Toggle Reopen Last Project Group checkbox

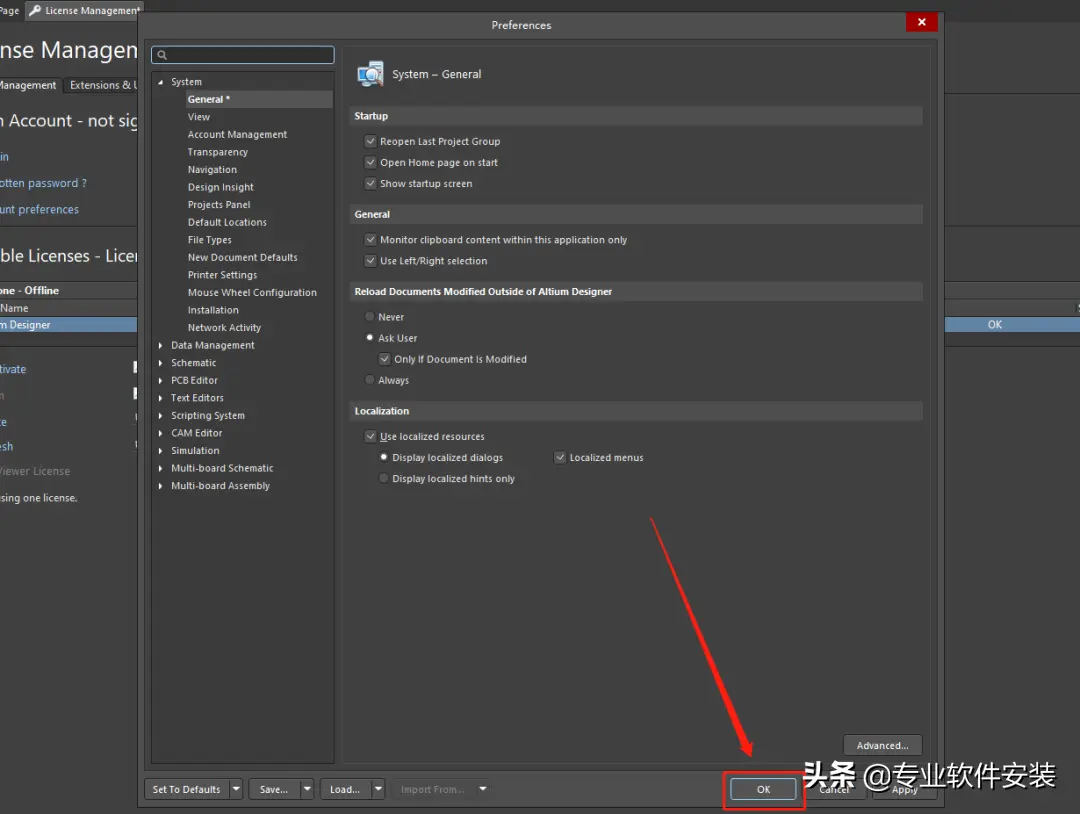[x=371, y=141]
